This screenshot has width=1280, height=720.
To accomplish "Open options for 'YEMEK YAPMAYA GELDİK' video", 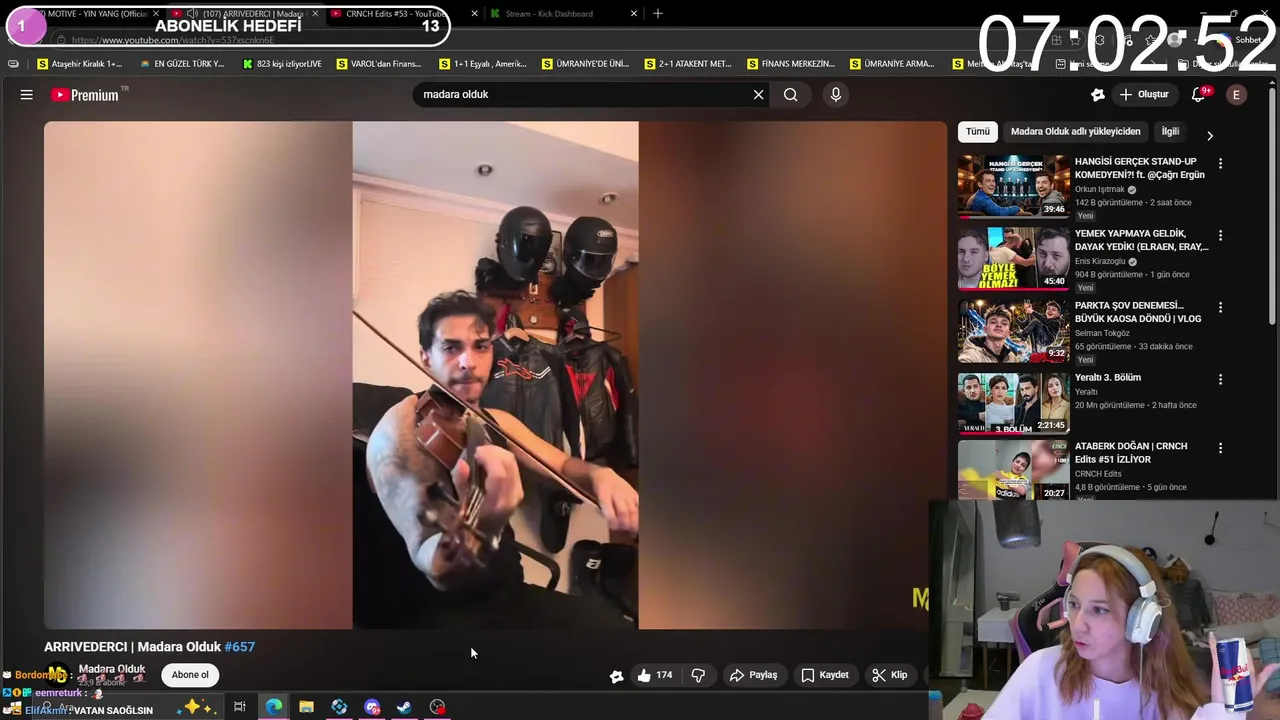I will tap(1220, 235).
